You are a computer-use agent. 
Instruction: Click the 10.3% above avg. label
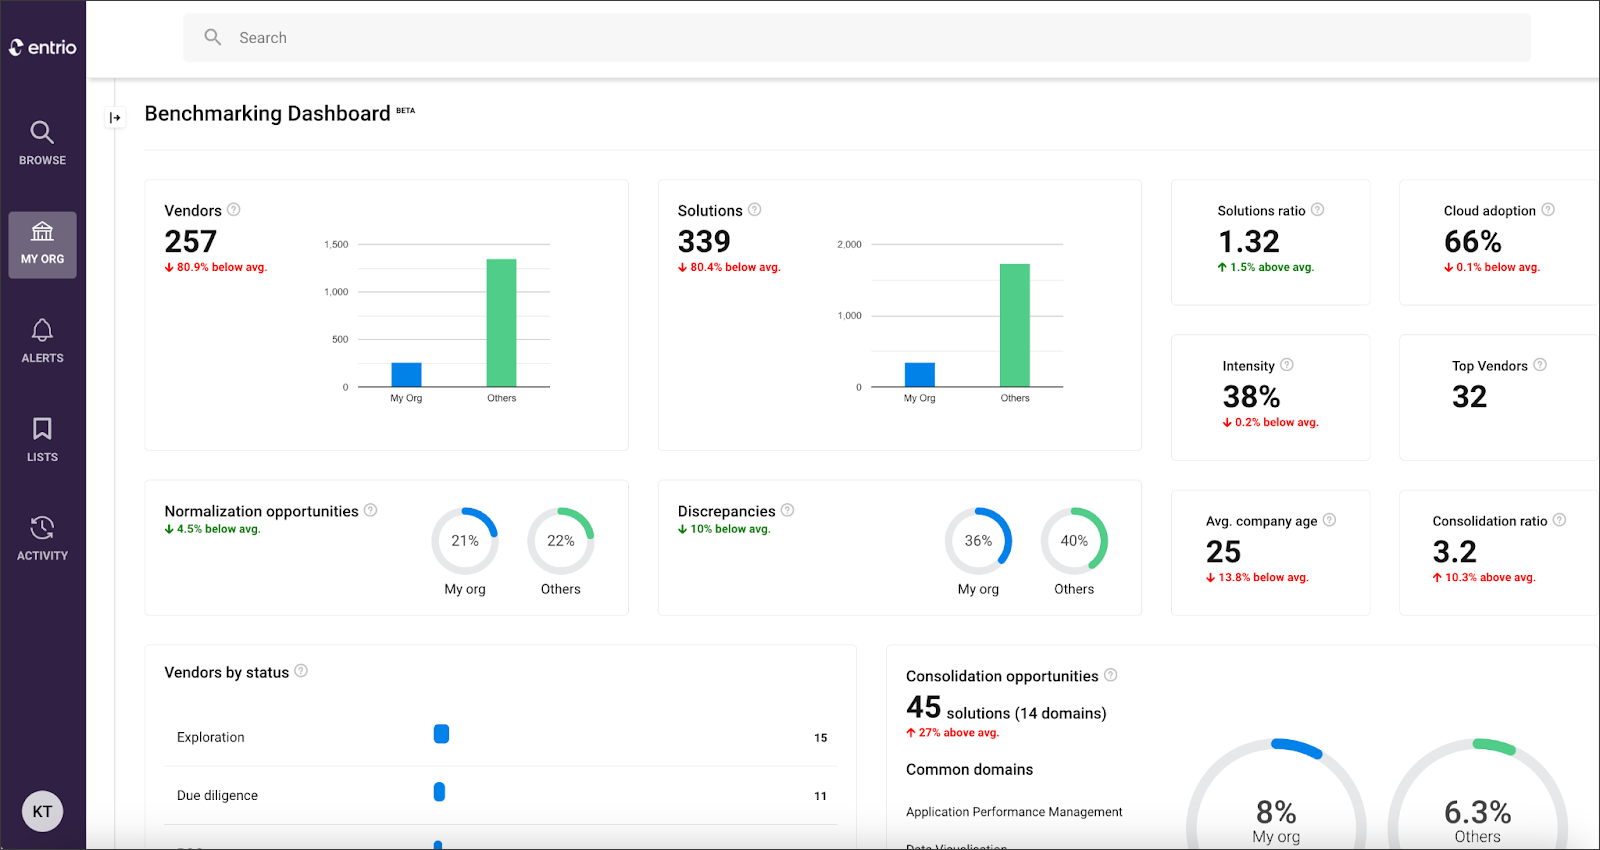pyautogui.click(x=1484, y=577)
